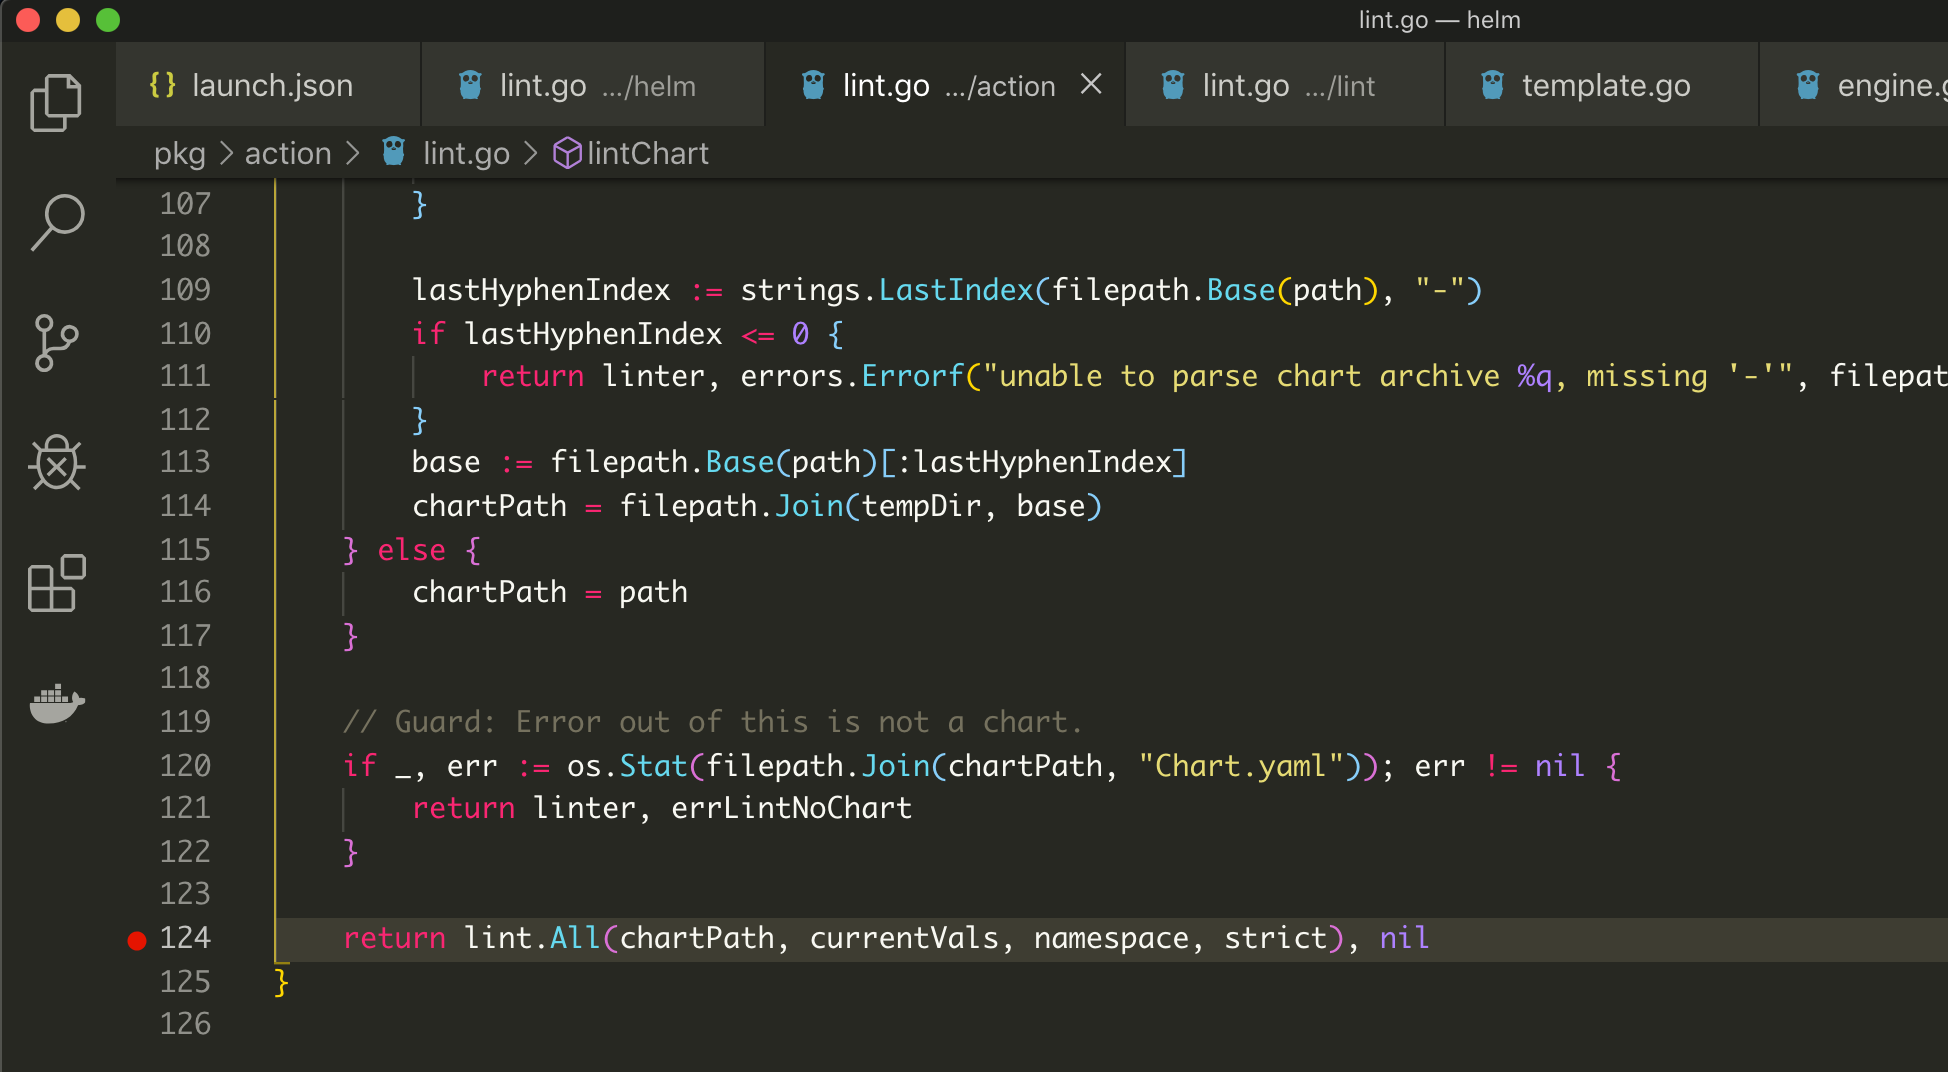Screen dimensions: 1948x1072
Task: Click the lintChart symbol breadcrumb
Action: (647, 153)
